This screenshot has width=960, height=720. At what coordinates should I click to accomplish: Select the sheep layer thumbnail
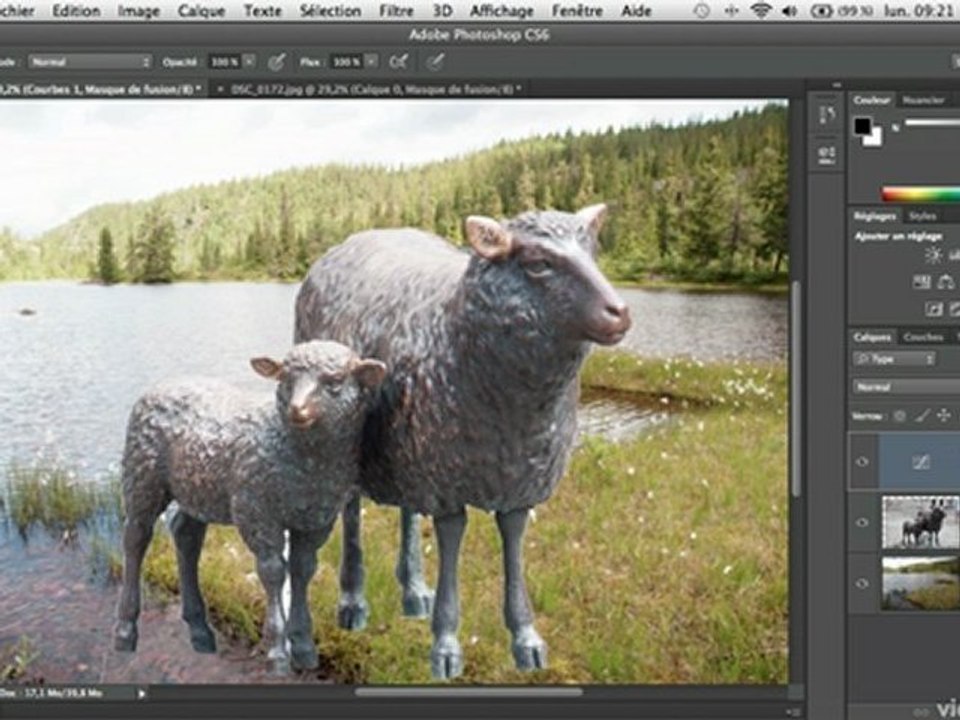pos(921,522)
